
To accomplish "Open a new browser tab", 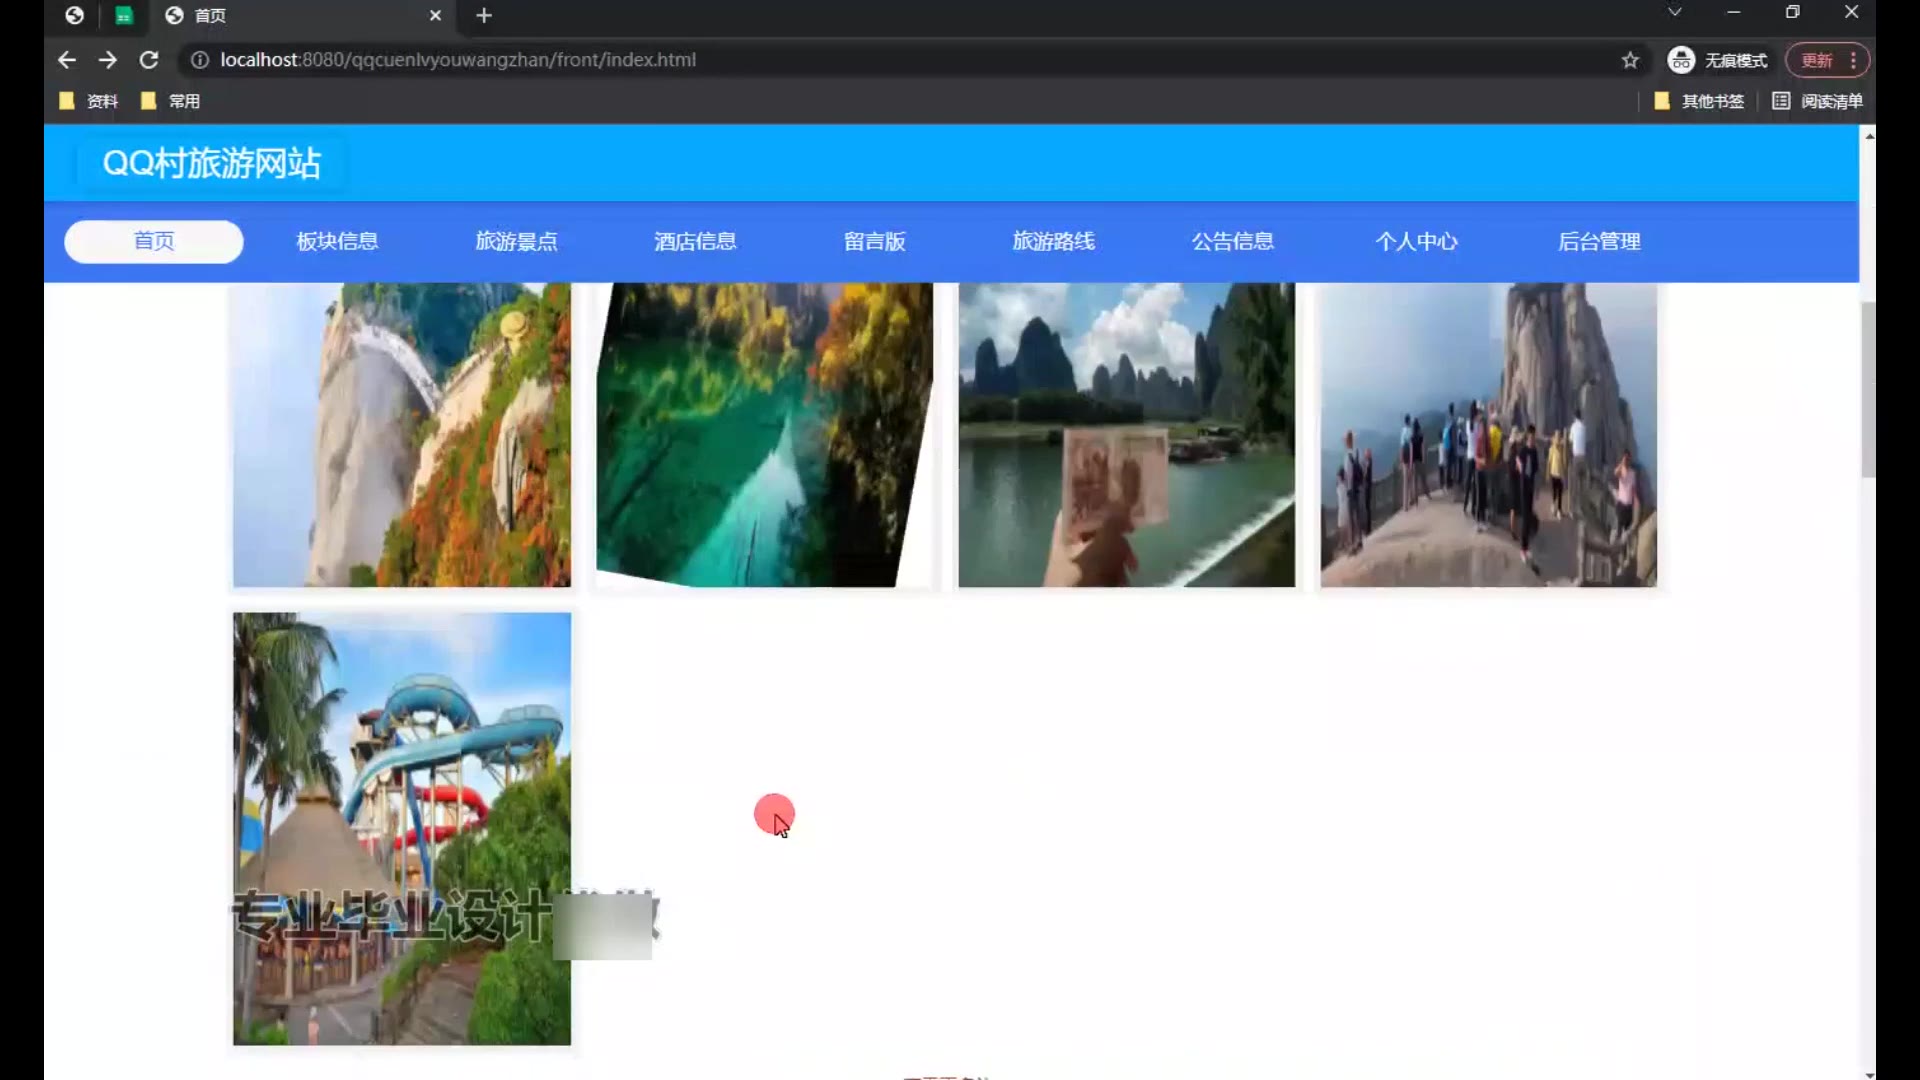I will [x=484, y=16].
